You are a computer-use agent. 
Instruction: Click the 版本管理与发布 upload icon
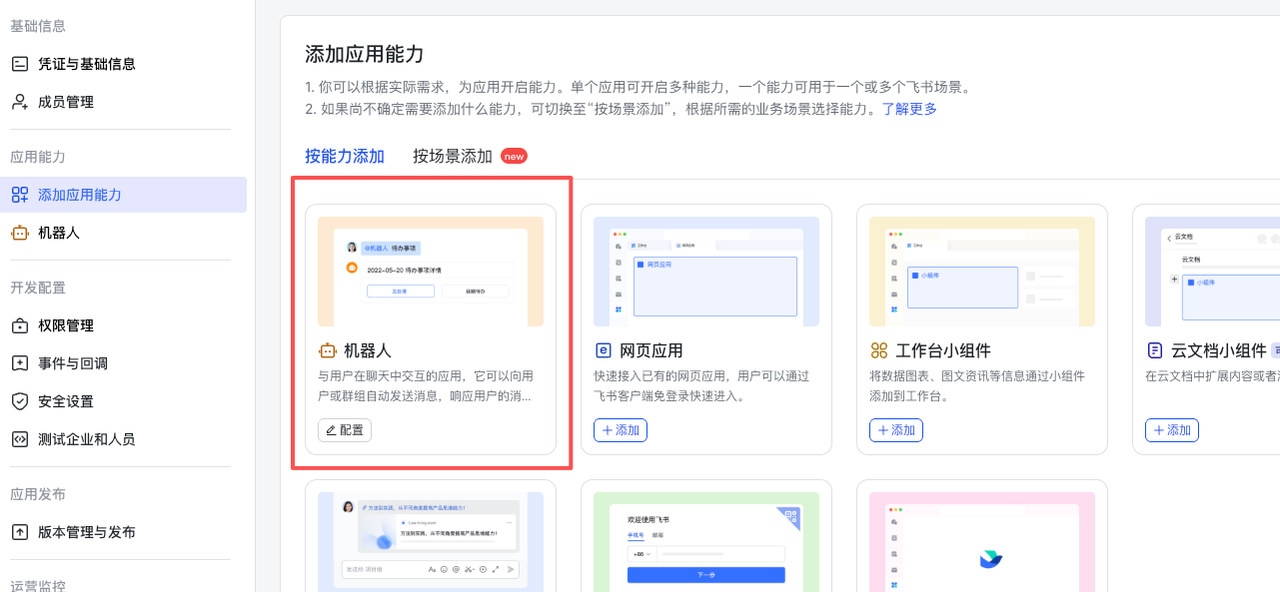coord(20,533)
